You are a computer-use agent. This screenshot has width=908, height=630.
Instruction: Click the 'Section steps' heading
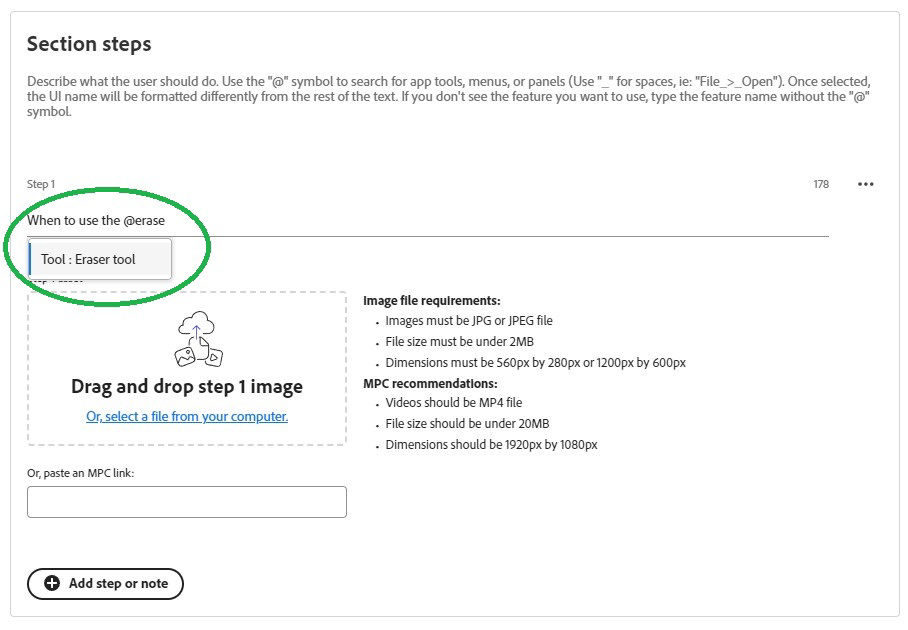89,44
